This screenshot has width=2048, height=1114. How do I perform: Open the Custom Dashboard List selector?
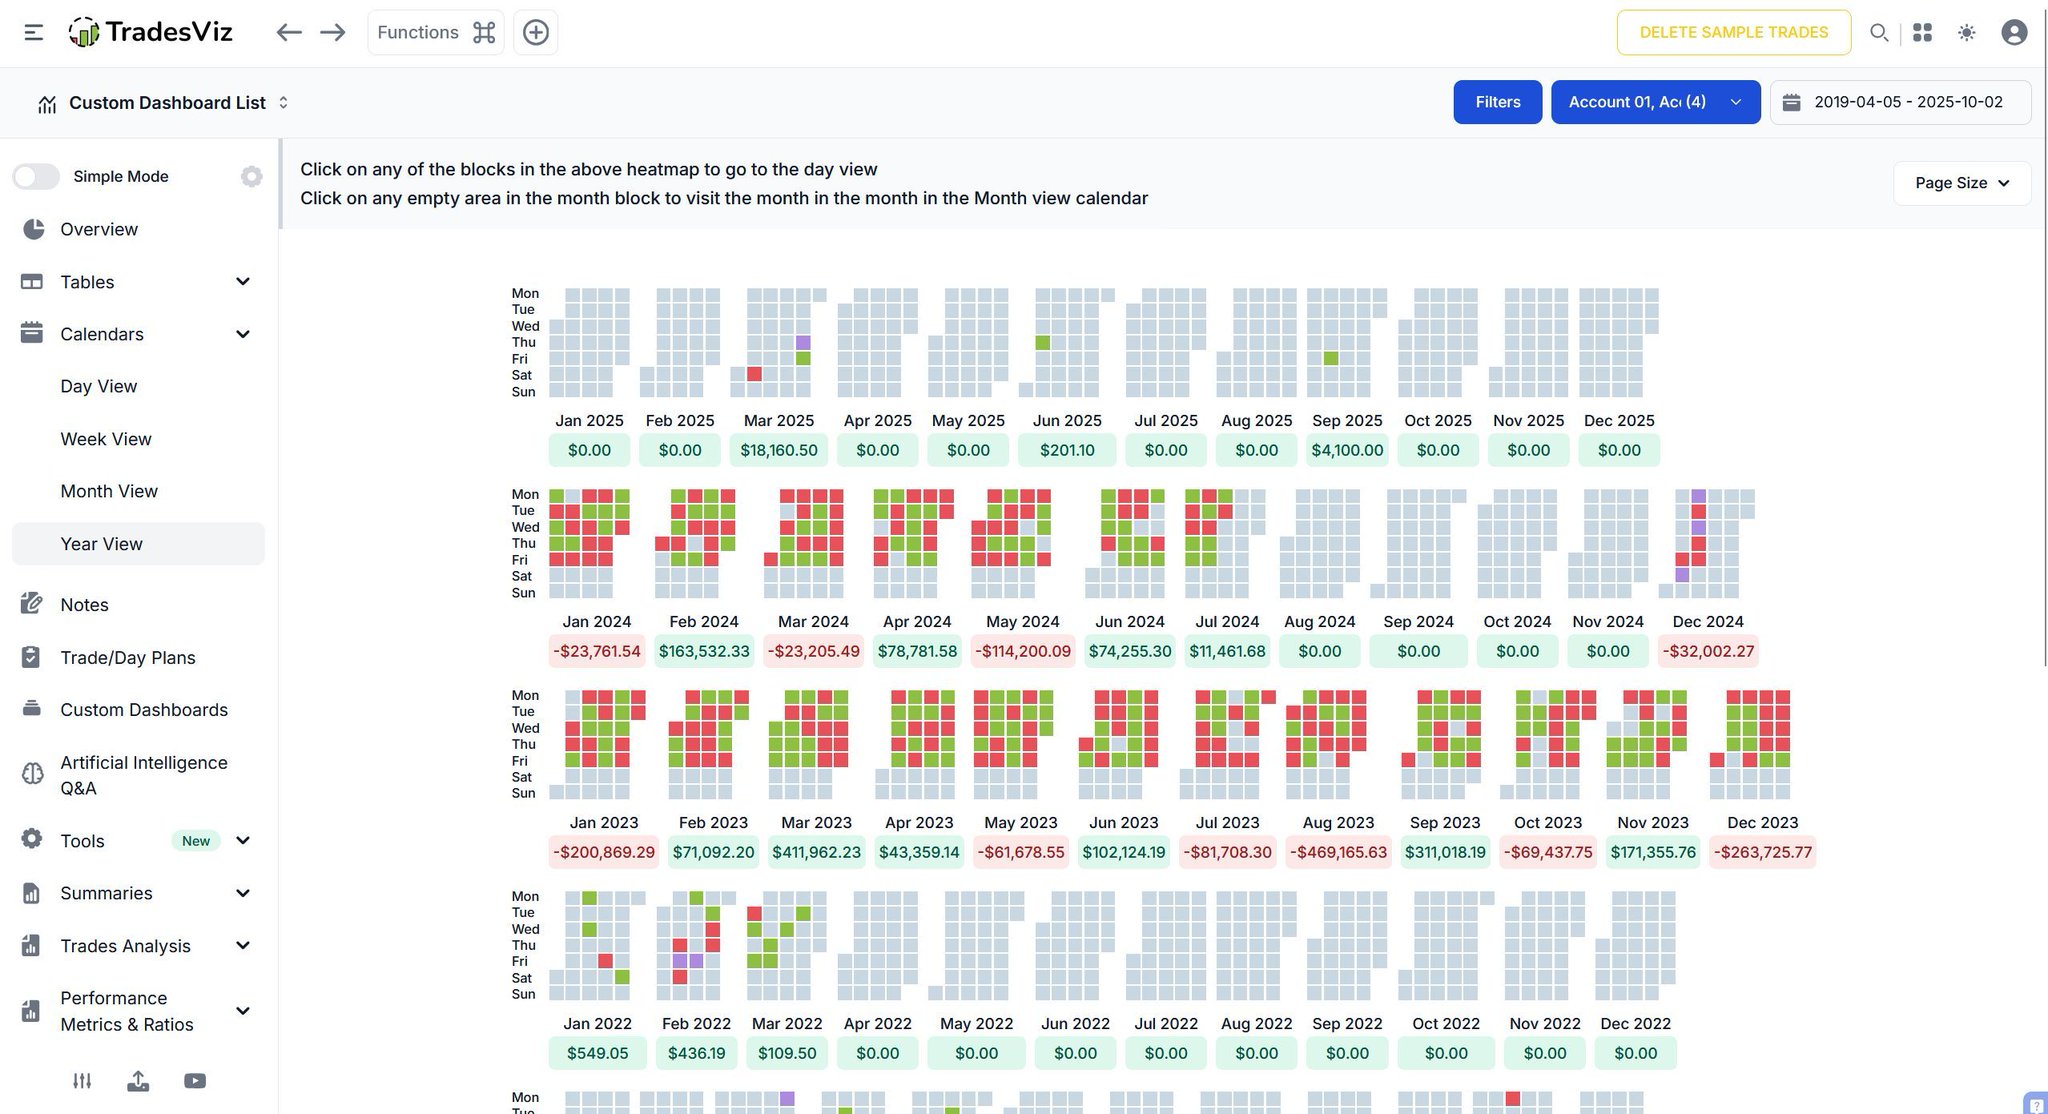click(165, 103)
